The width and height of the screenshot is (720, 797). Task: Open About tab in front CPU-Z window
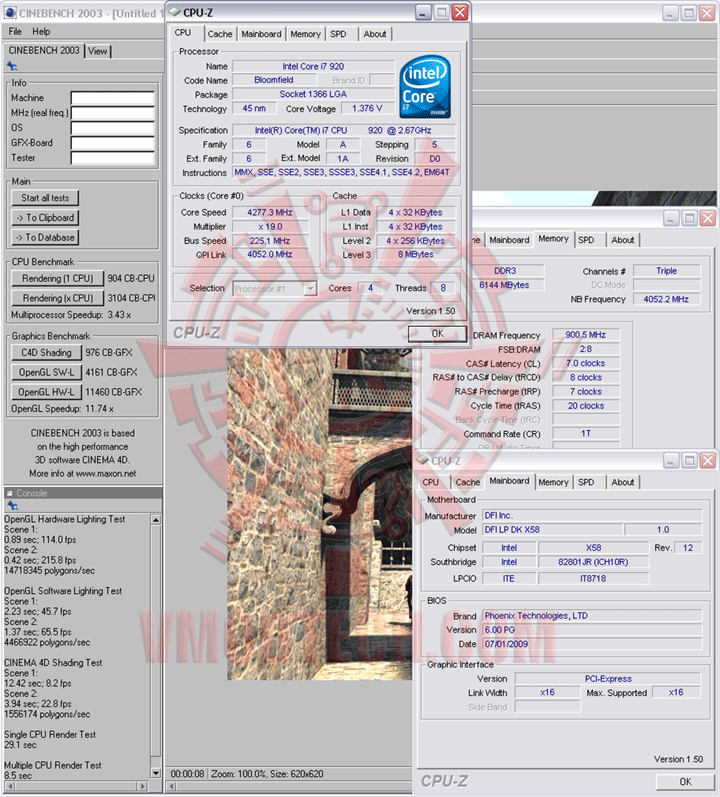tap(375, 34)
